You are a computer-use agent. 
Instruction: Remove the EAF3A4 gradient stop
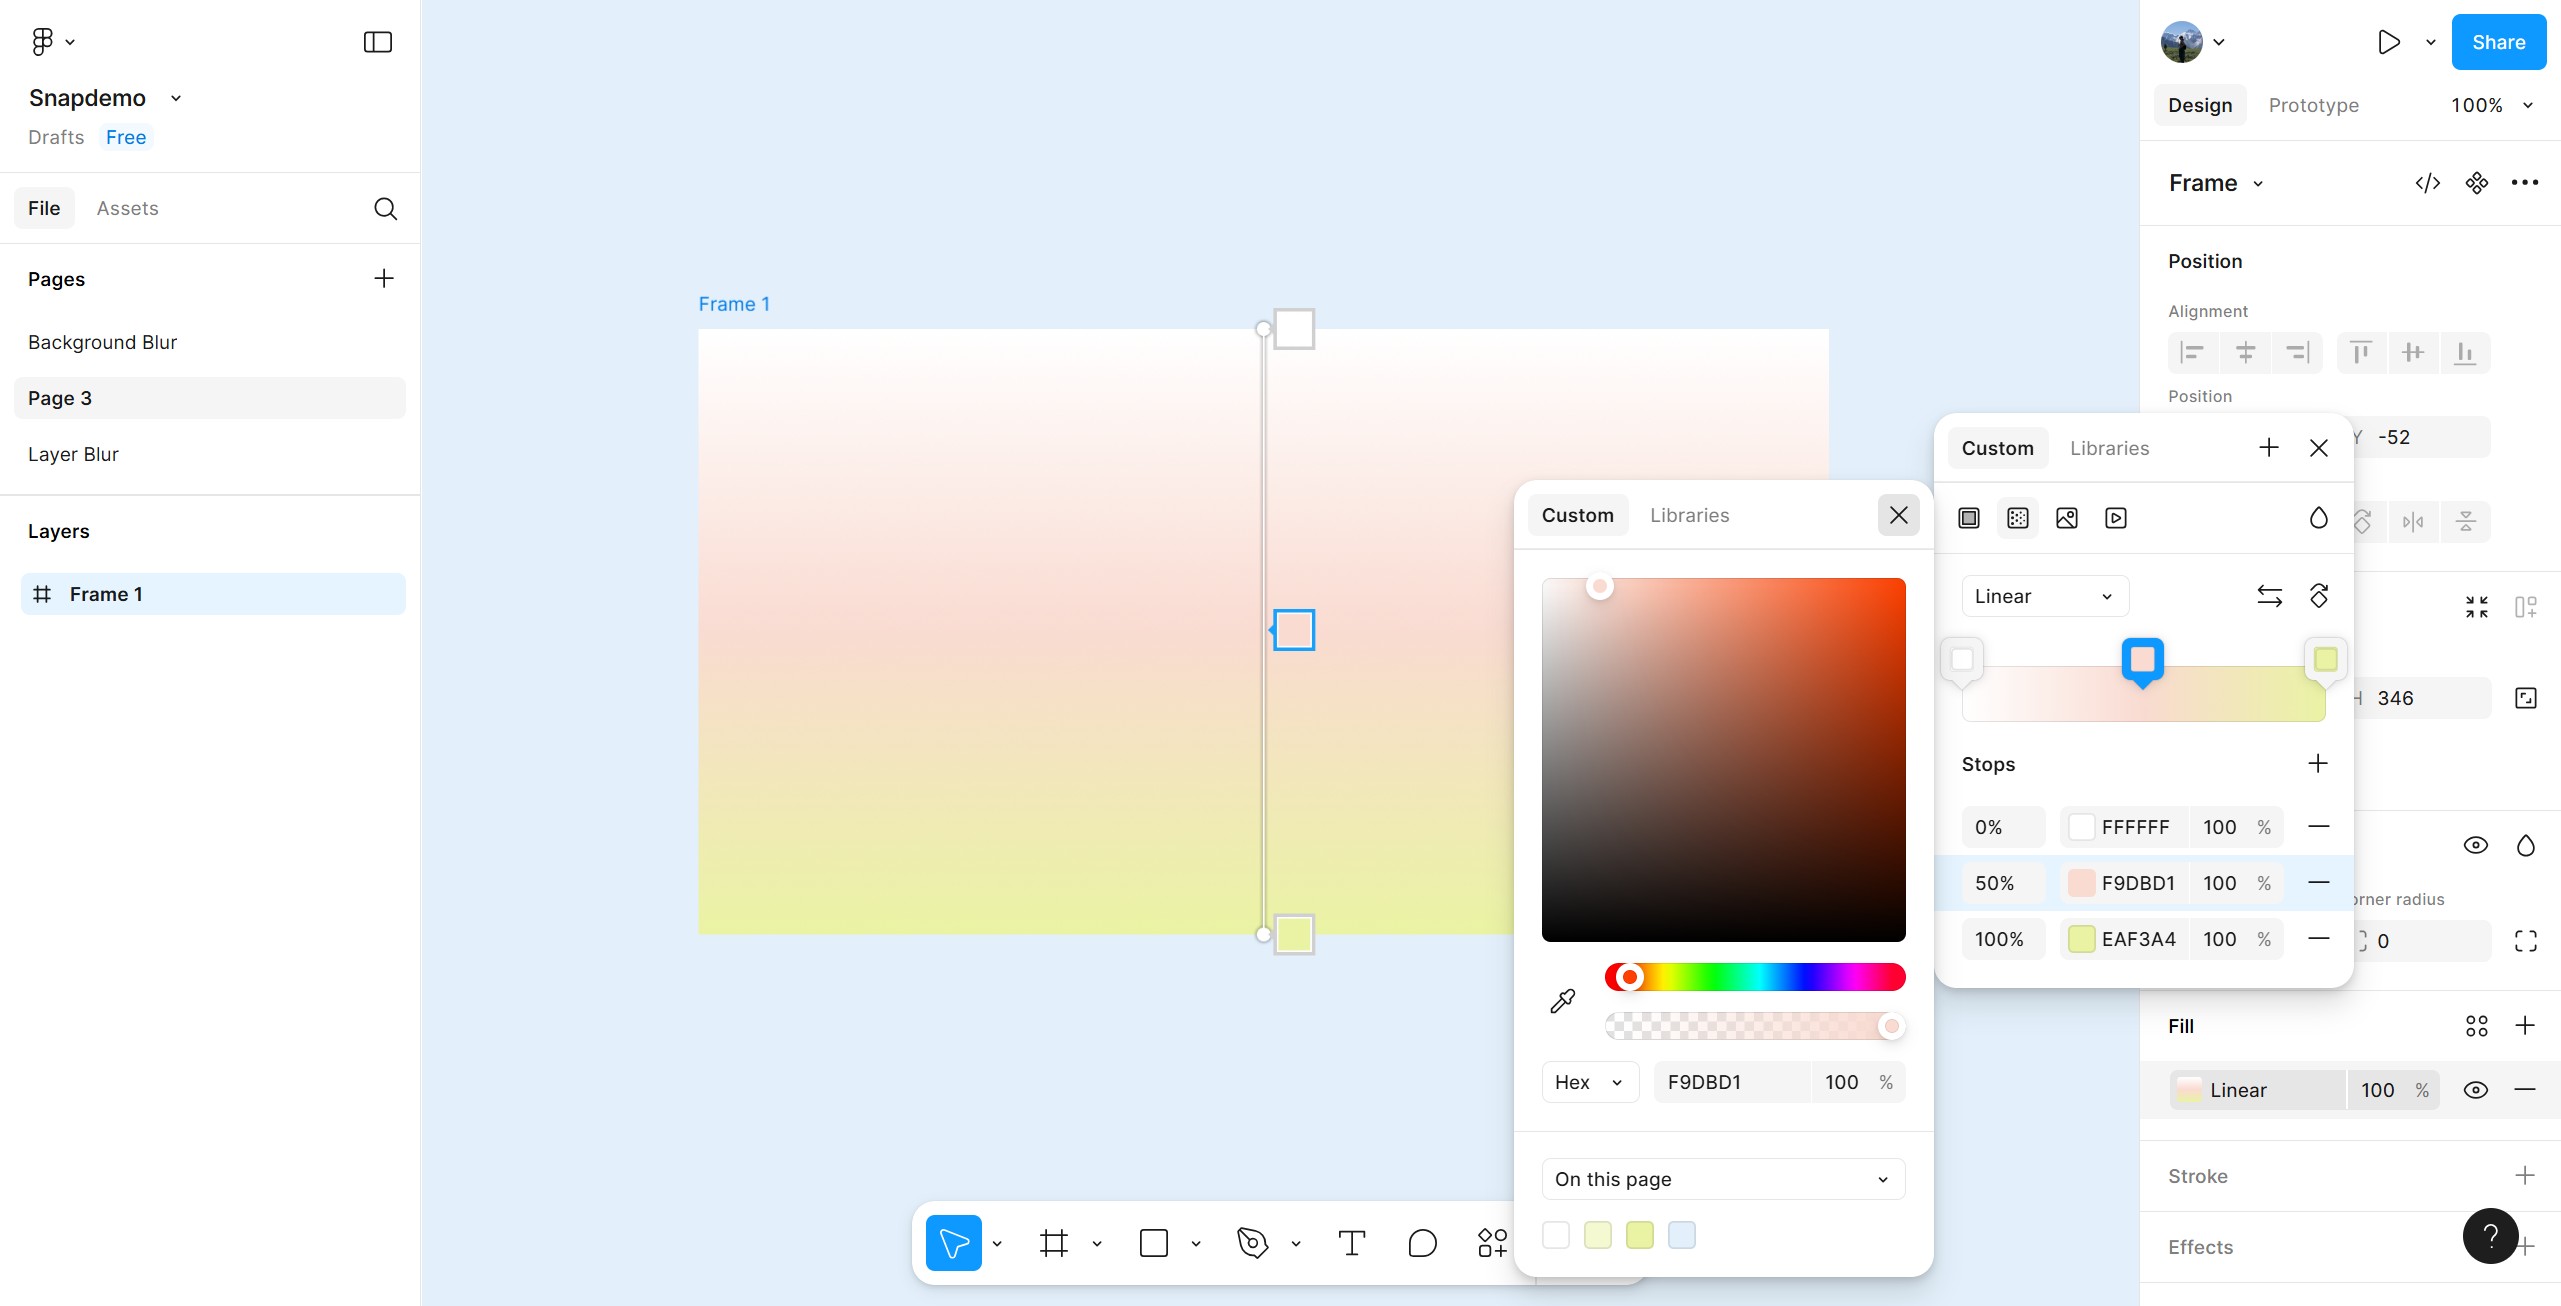coord(2318,938)
